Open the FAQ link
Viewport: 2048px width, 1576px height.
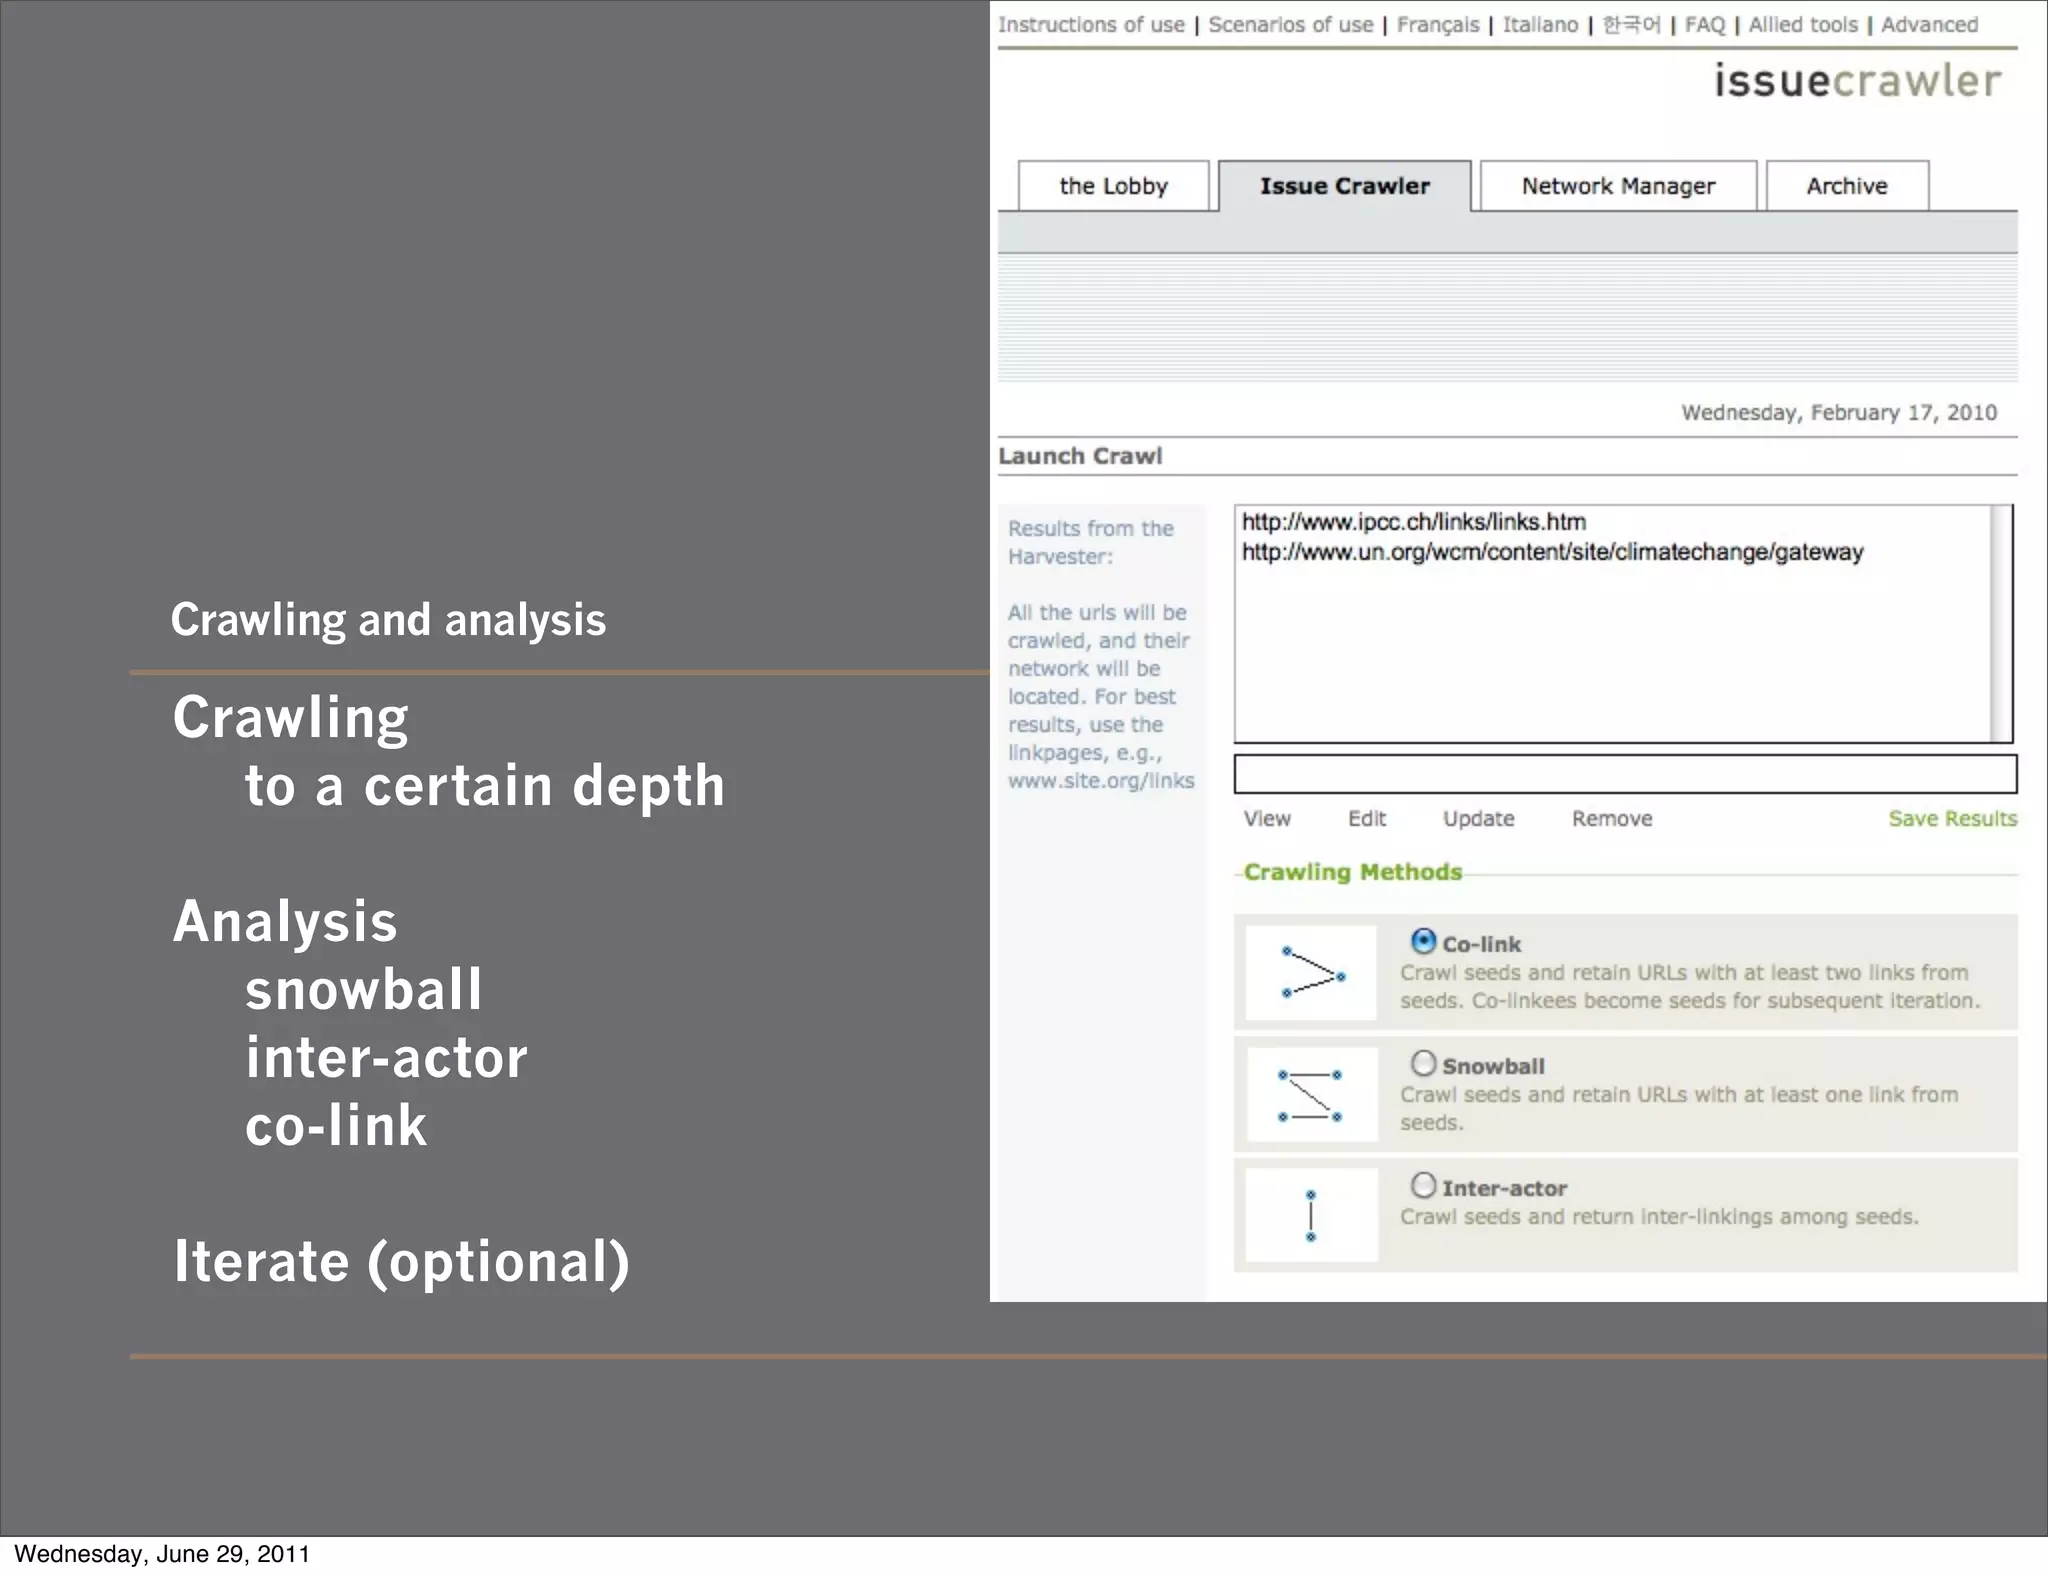pyautogui.click(x=1705, y=25)
